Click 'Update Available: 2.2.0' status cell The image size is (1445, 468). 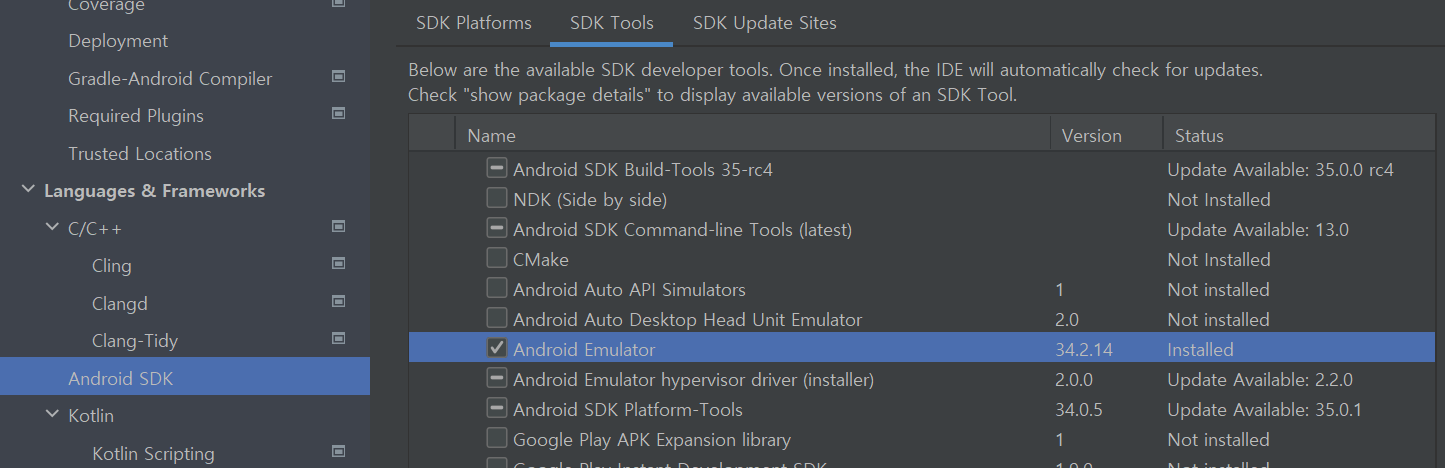click(x=1260, y=379)
